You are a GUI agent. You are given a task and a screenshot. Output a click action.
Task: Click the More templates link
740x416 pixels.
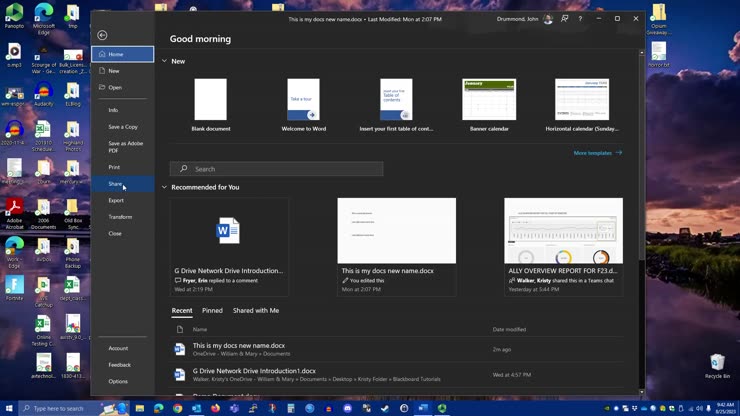(597, 153)
